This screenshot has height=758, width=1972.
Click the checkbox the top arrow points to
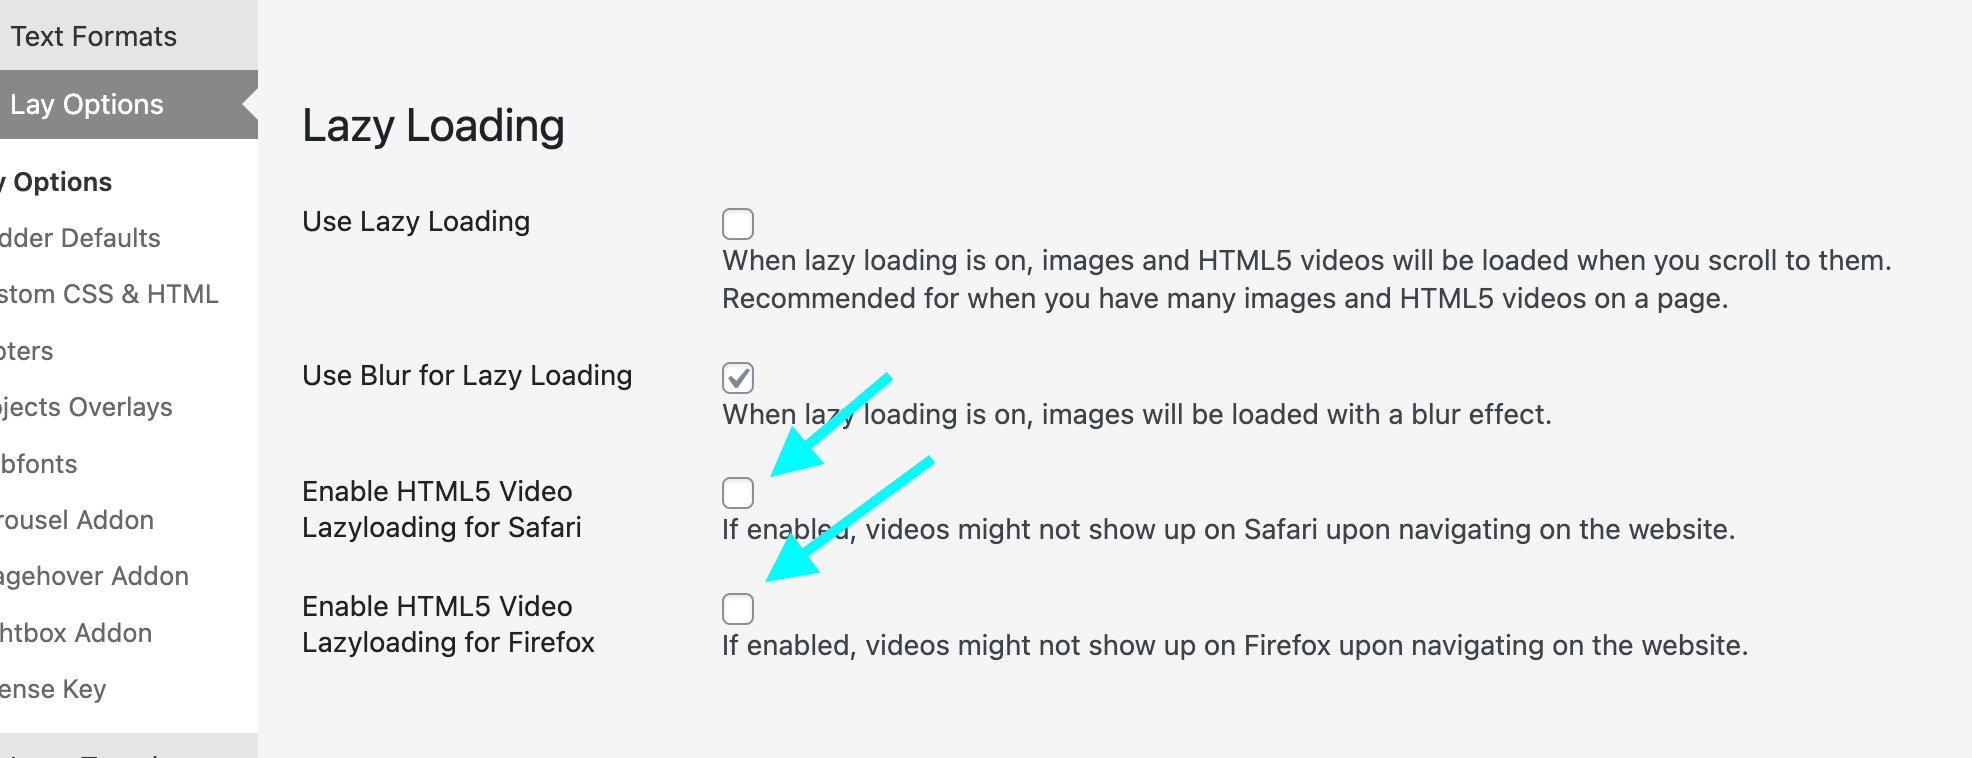[737, 492]
